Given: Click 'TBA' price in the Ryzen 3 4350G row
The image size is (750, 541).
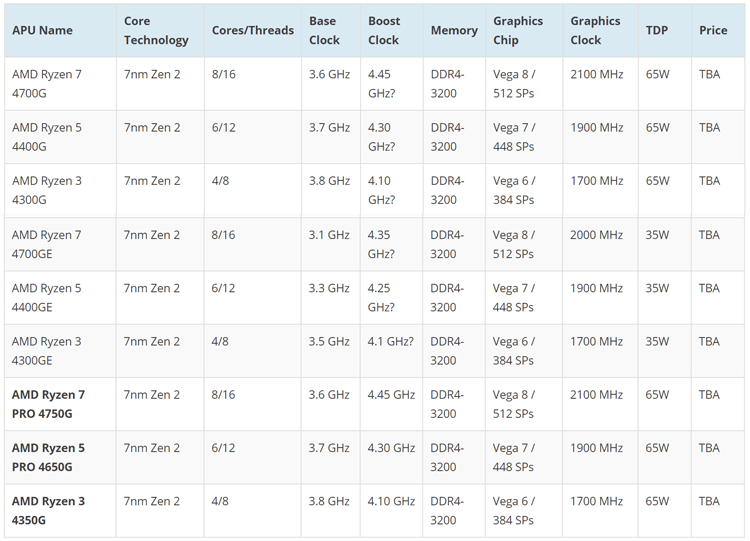Looking at the screenshot, I should [709, 501].
